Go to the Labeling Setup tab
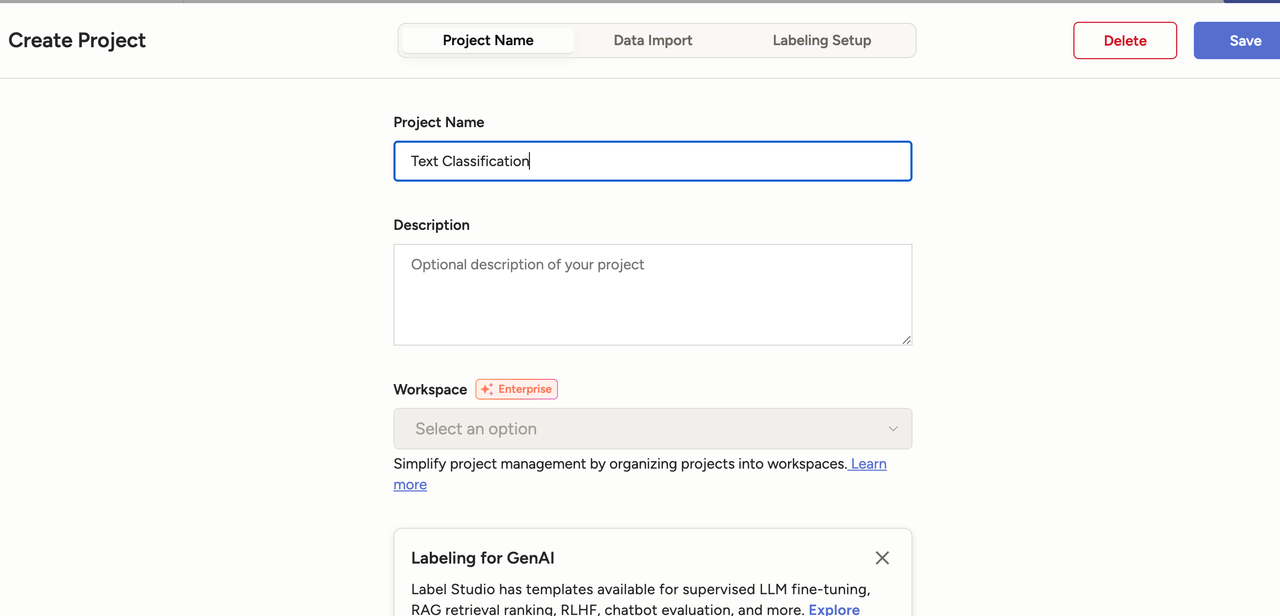Image resolution: width=1280 pixels, height=616 pixels. tap(822, 40)
